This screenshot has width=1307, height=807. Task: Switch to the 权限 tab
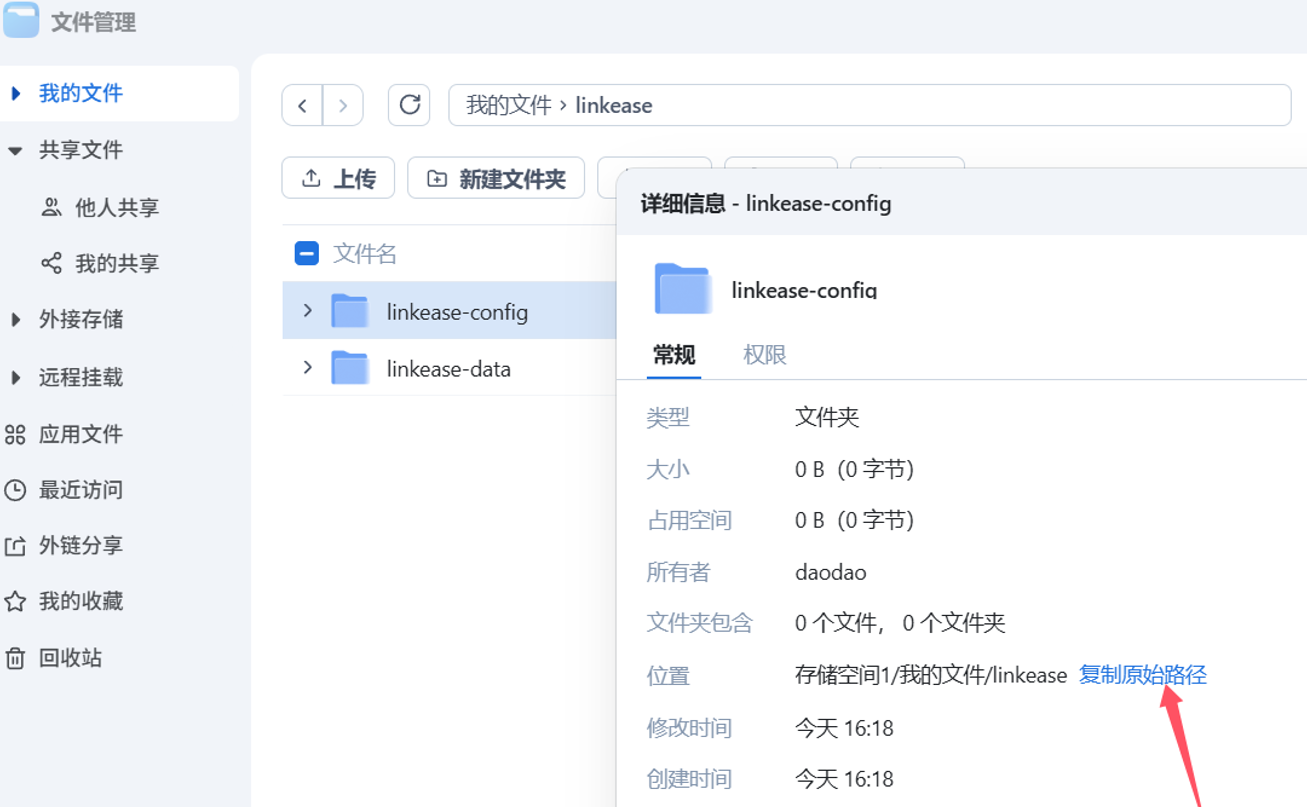765,355
